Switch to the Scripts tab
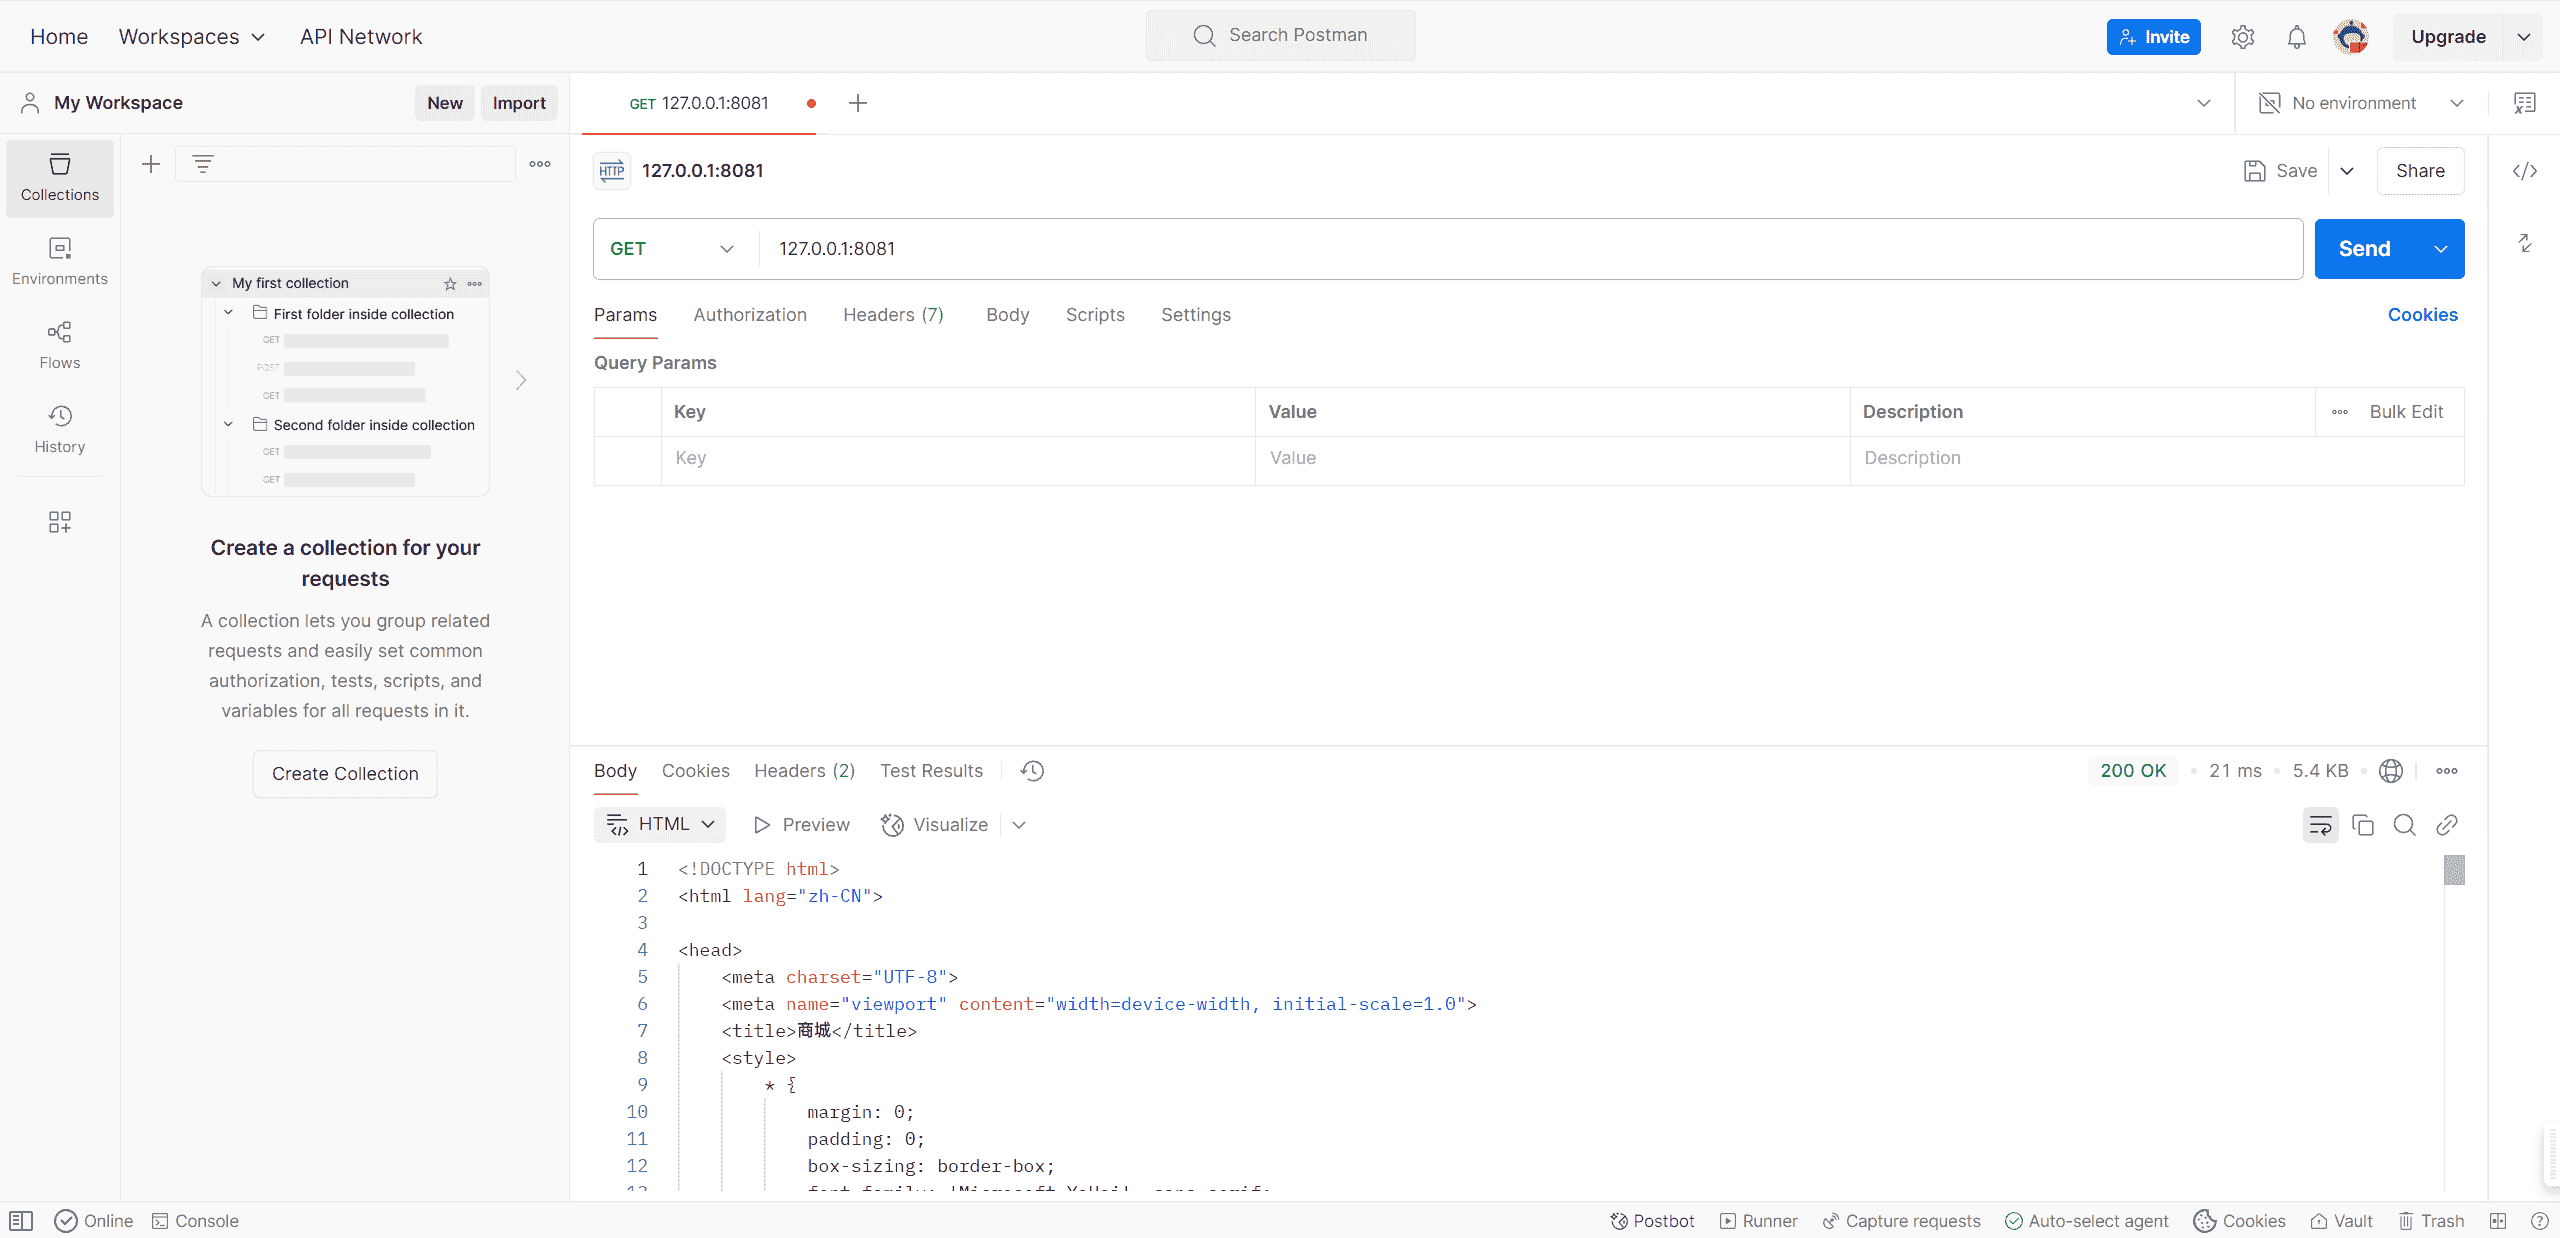This screenshot has width=2560, height=1238. point(1095,315)
